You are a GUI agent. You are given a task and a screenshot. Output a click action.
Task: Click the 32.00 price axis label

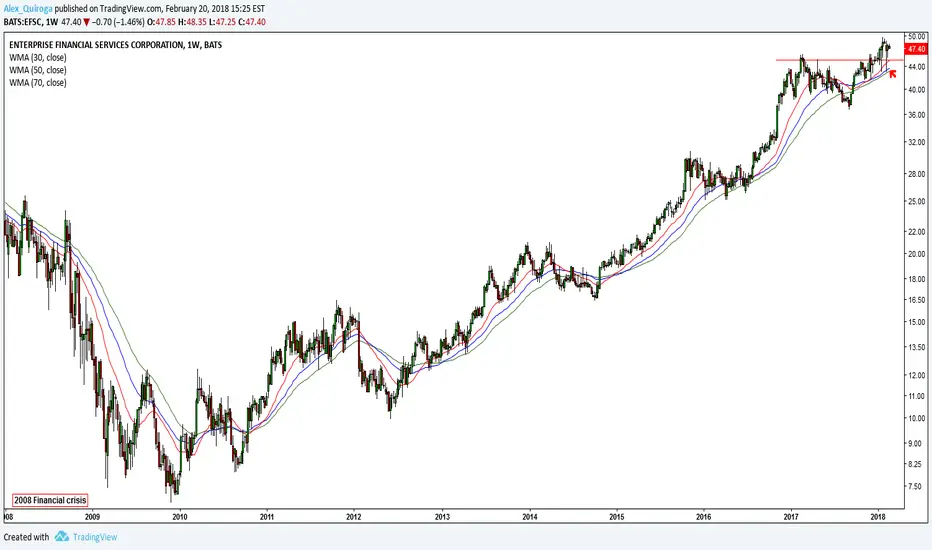[x=917, y=143]
